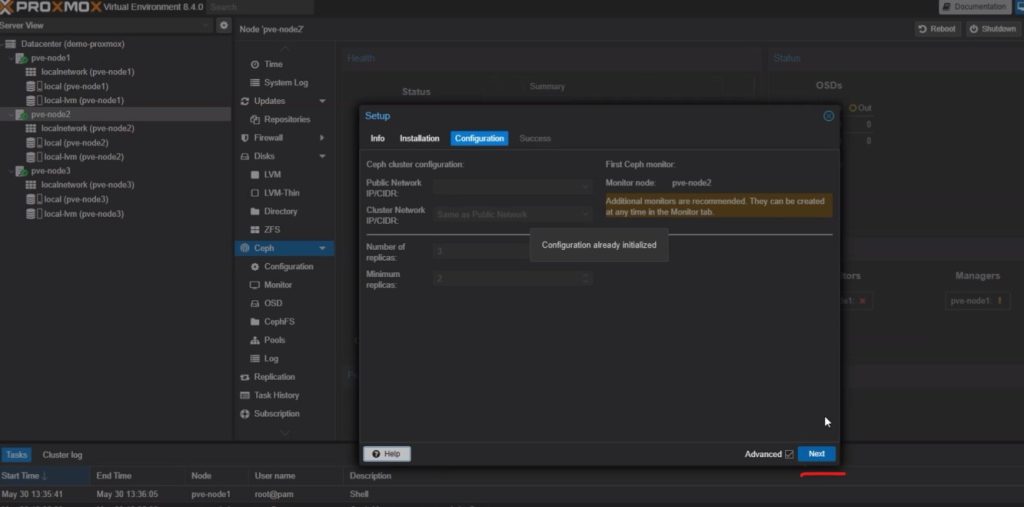Click the root@pam user name cell
1024x507 pixels.
tap(273, 495)
